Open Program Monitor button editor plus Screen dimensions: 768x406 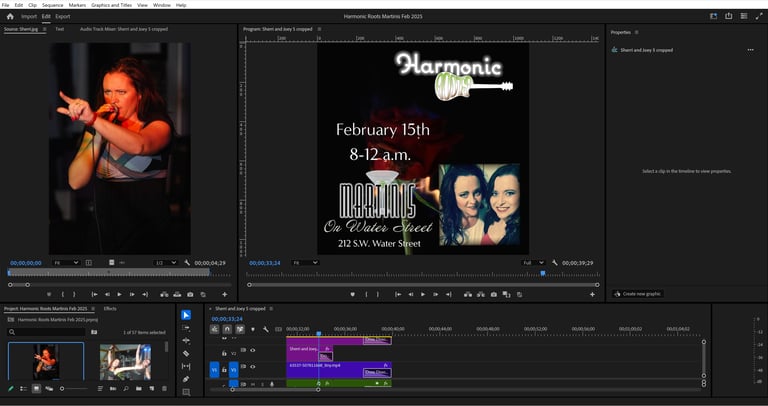click(592, 294)
